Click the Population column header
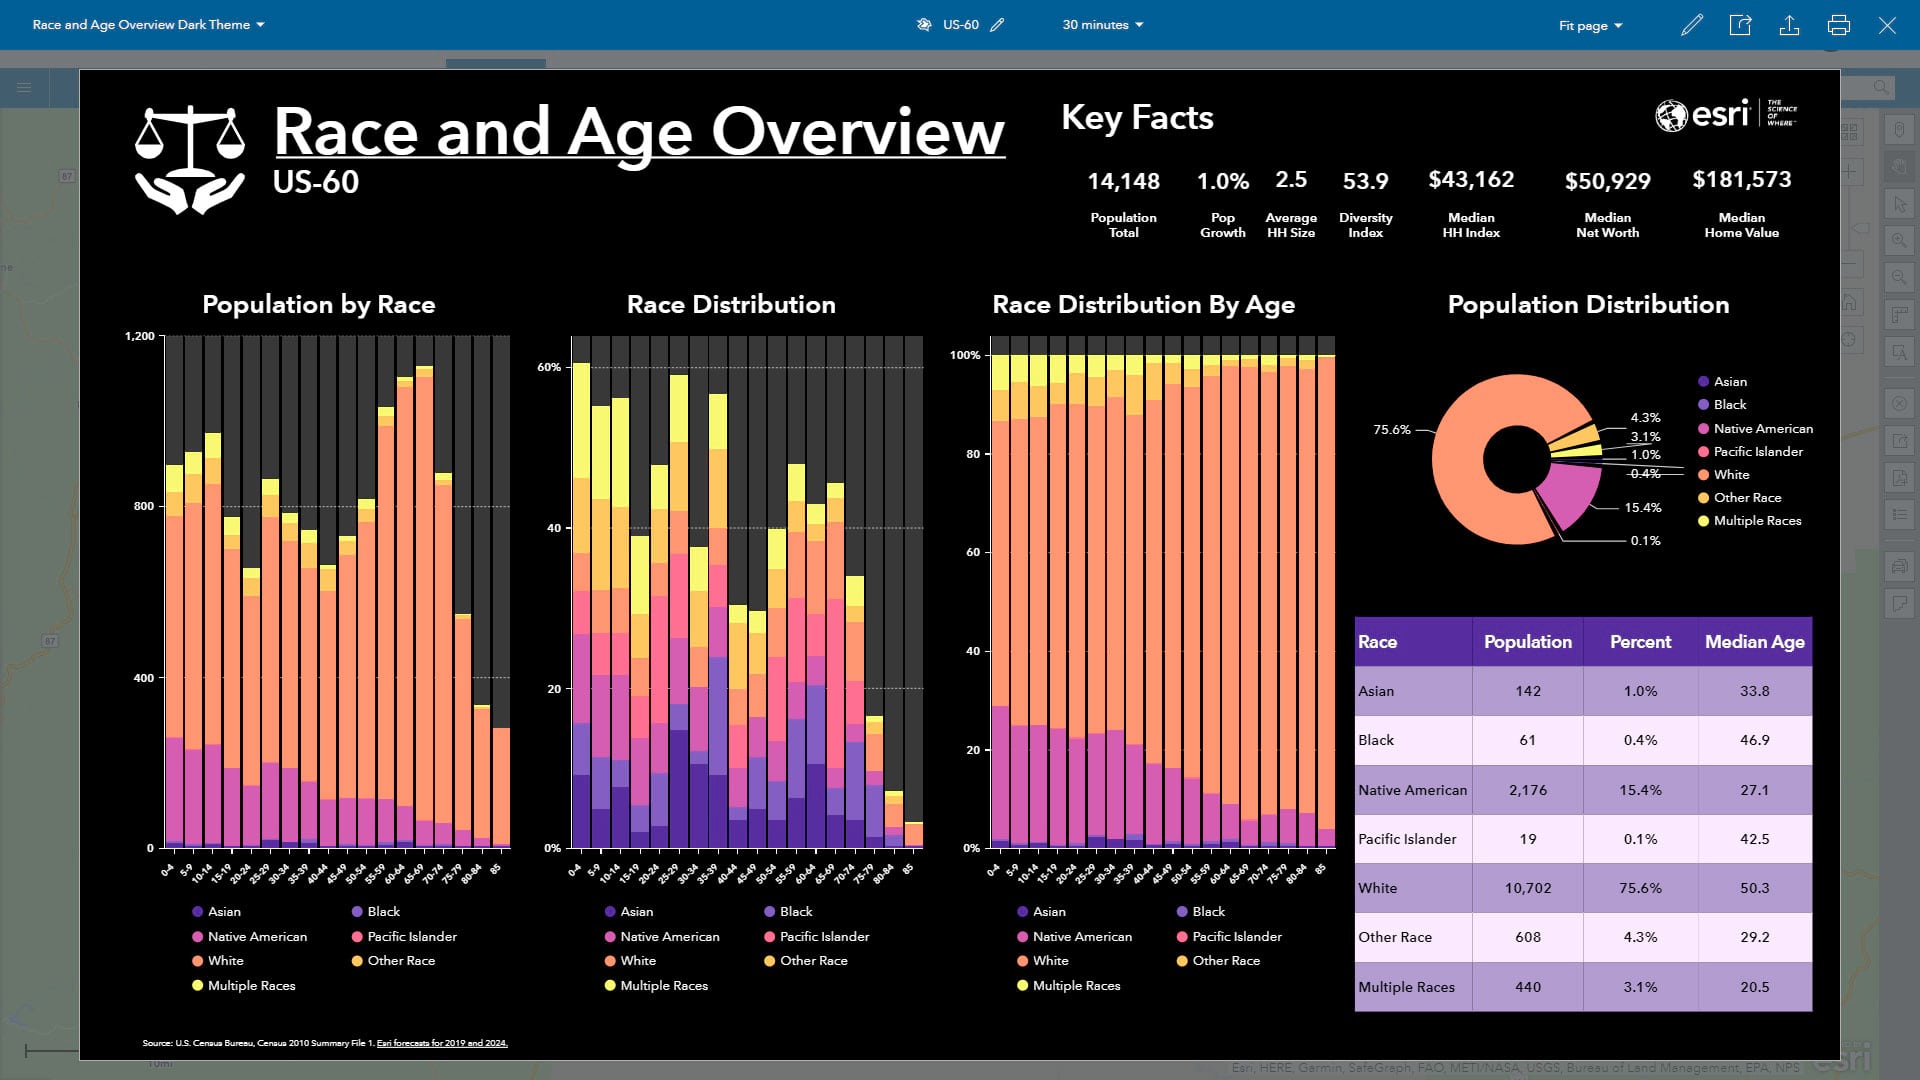 tap(1527, 642)
